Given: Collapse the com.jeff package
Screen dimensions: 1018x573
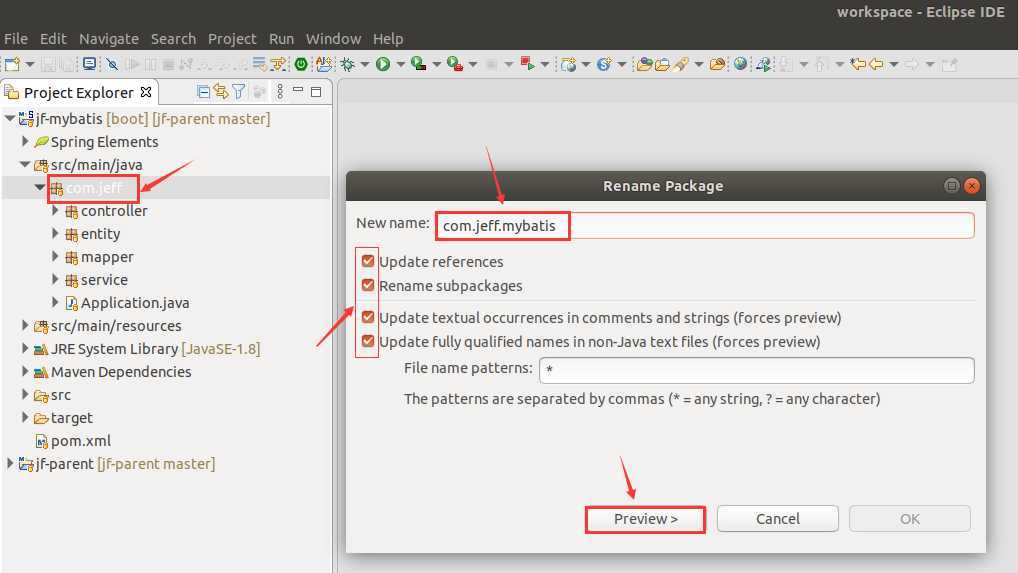Looking at the screenshot, I should (40, 187).
